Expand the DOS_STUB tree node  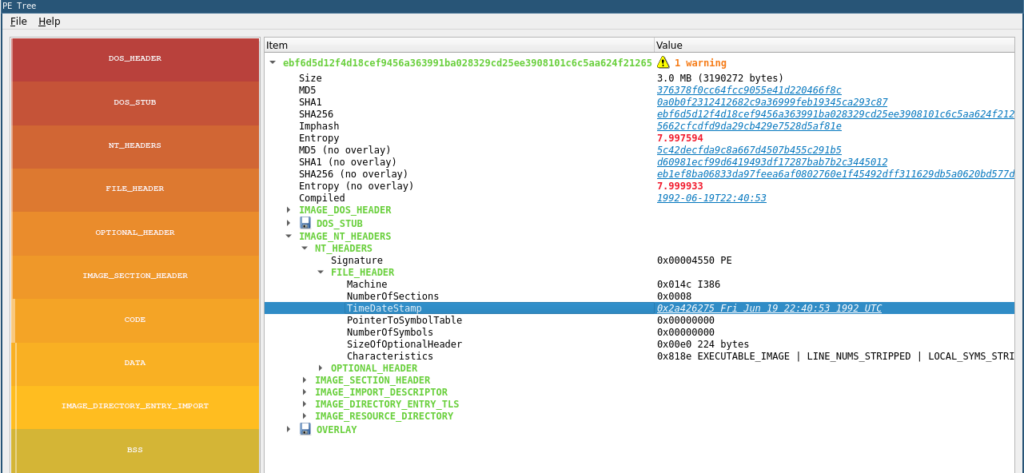click(289, 223)
